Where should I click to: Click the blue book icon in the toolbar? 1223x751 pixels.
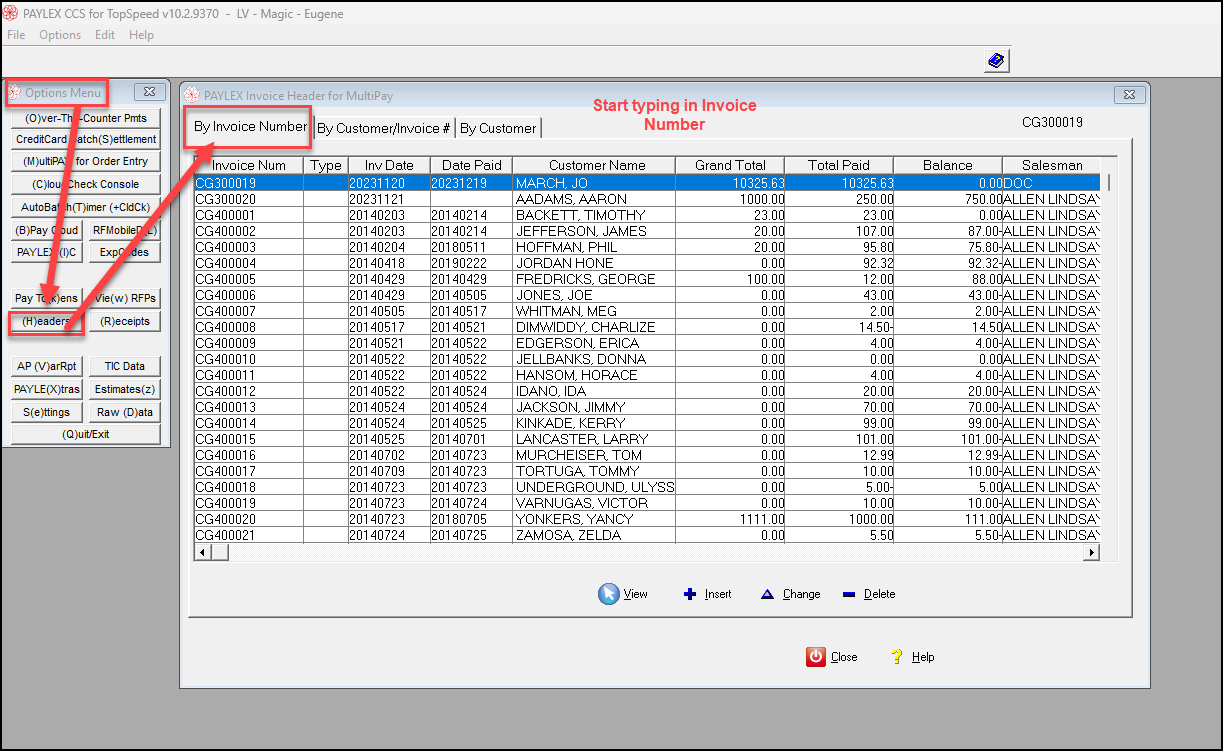tap(996, 61)
